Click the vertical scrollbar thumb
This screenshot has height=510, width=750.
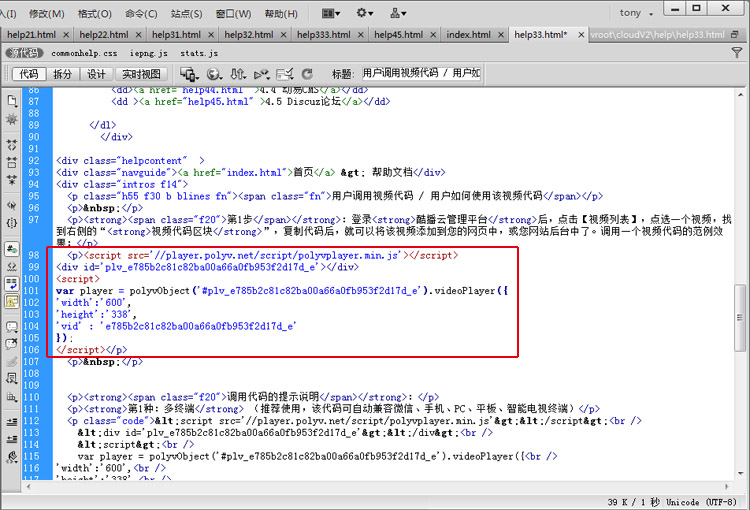740,318
